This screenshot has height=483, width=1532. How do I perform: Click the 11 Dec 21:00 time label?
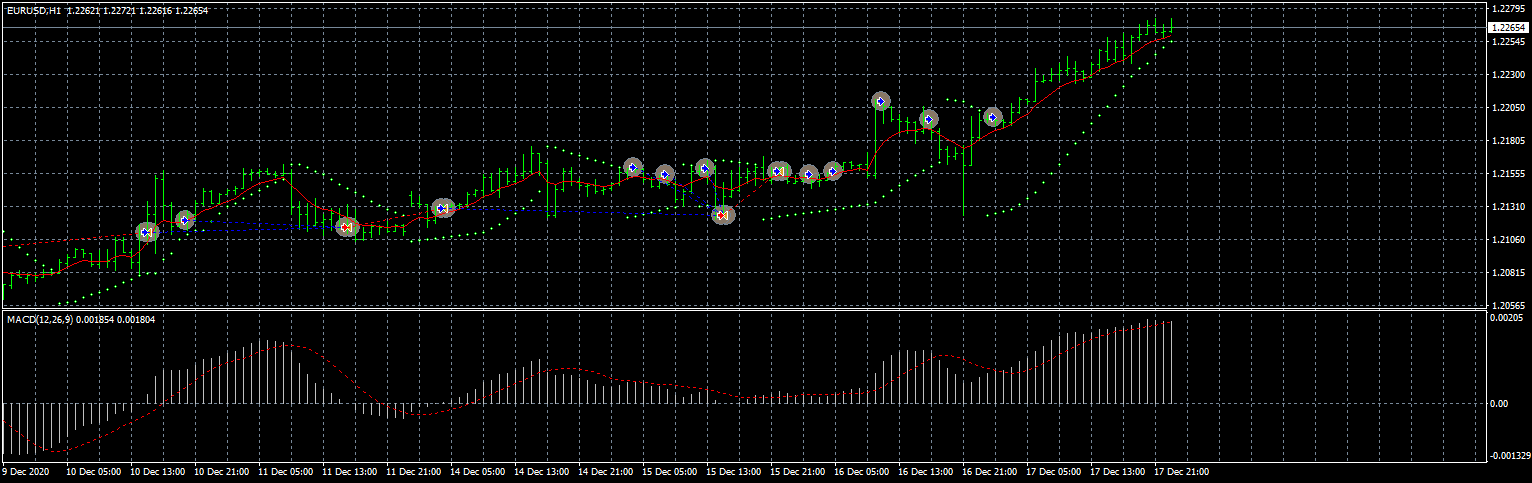(414, 470)
